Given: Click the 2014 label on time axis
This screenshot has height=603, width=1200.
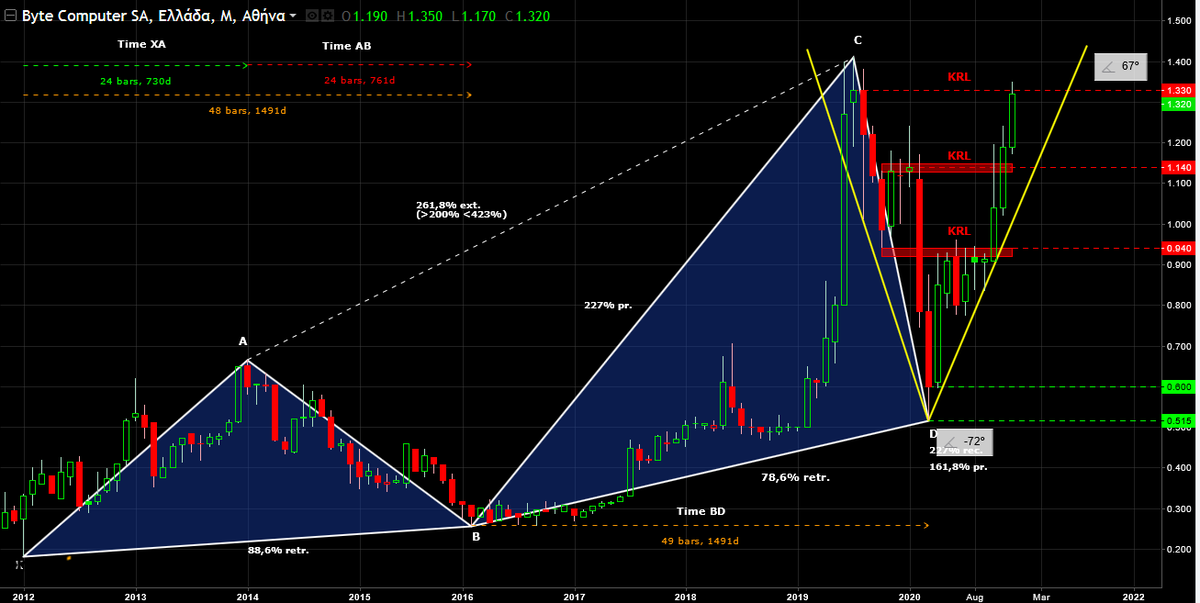Looking at the screenshot, I should coord(248,595).
